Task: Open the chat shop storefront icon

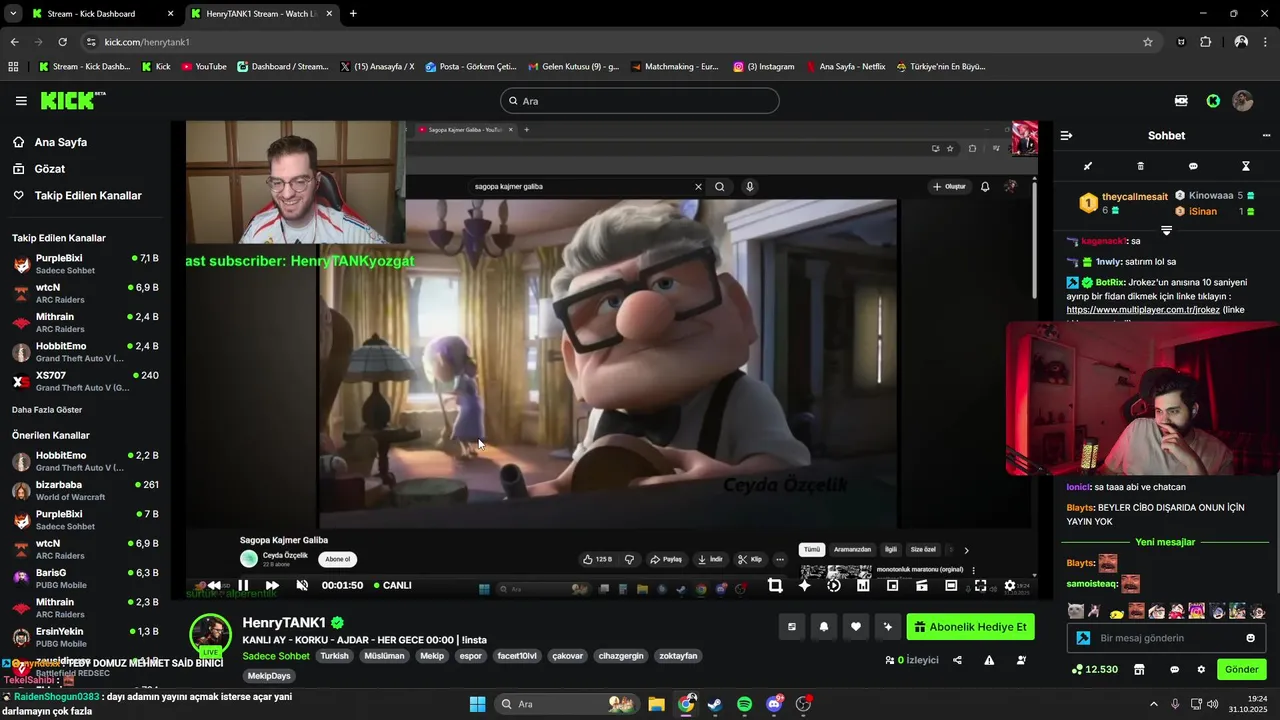Action: coord(1139,669)
